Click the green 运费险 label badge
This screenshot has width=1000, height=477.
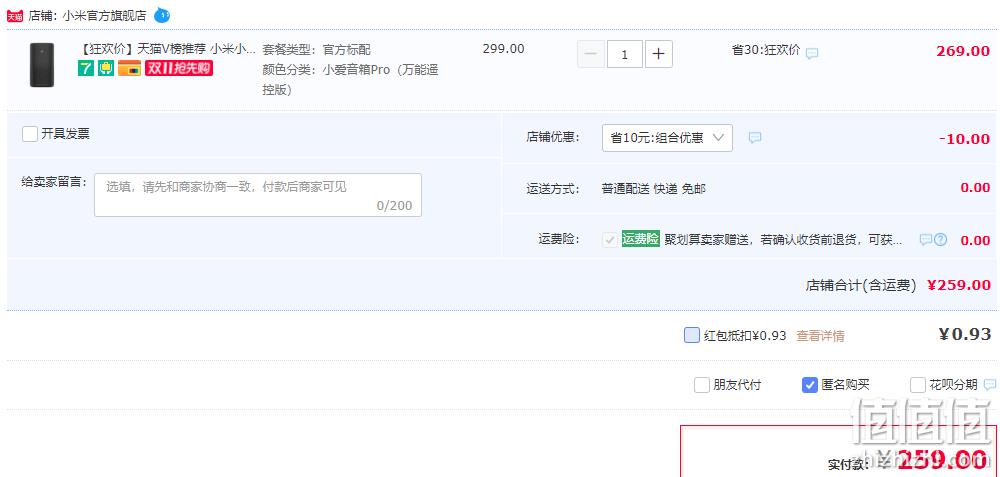[x=640, y=239]
